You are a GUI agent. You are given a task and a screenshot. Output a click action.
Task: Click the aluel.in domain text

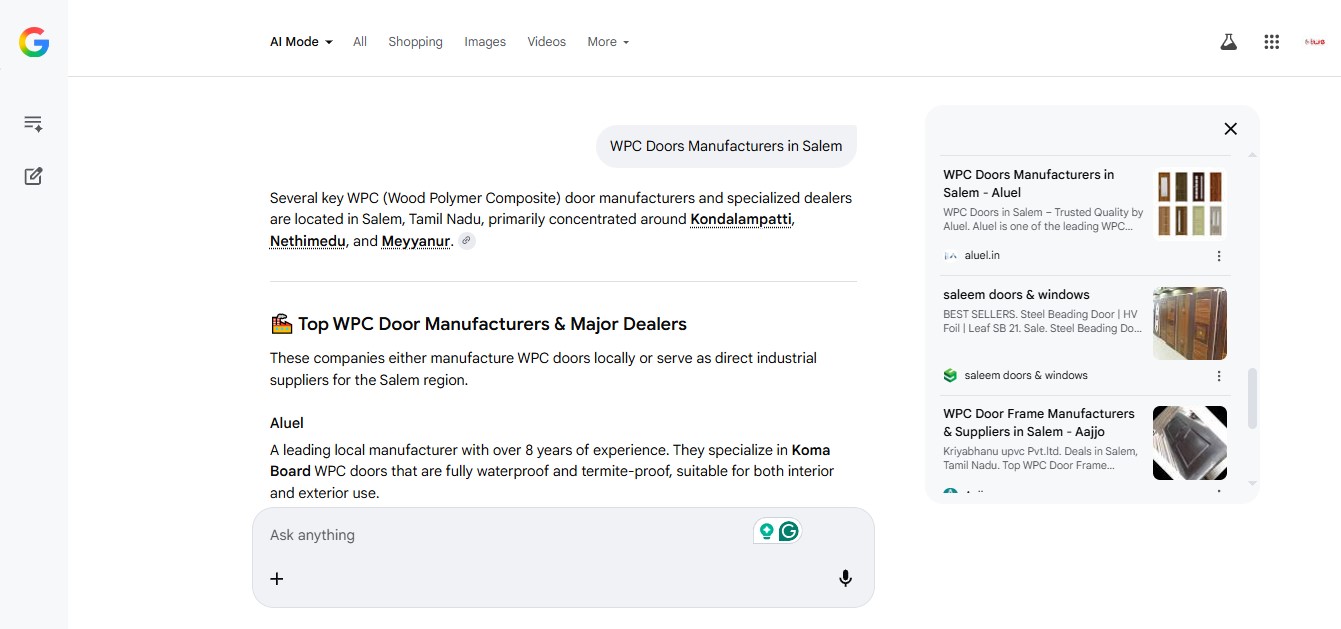tap(982, 256)
